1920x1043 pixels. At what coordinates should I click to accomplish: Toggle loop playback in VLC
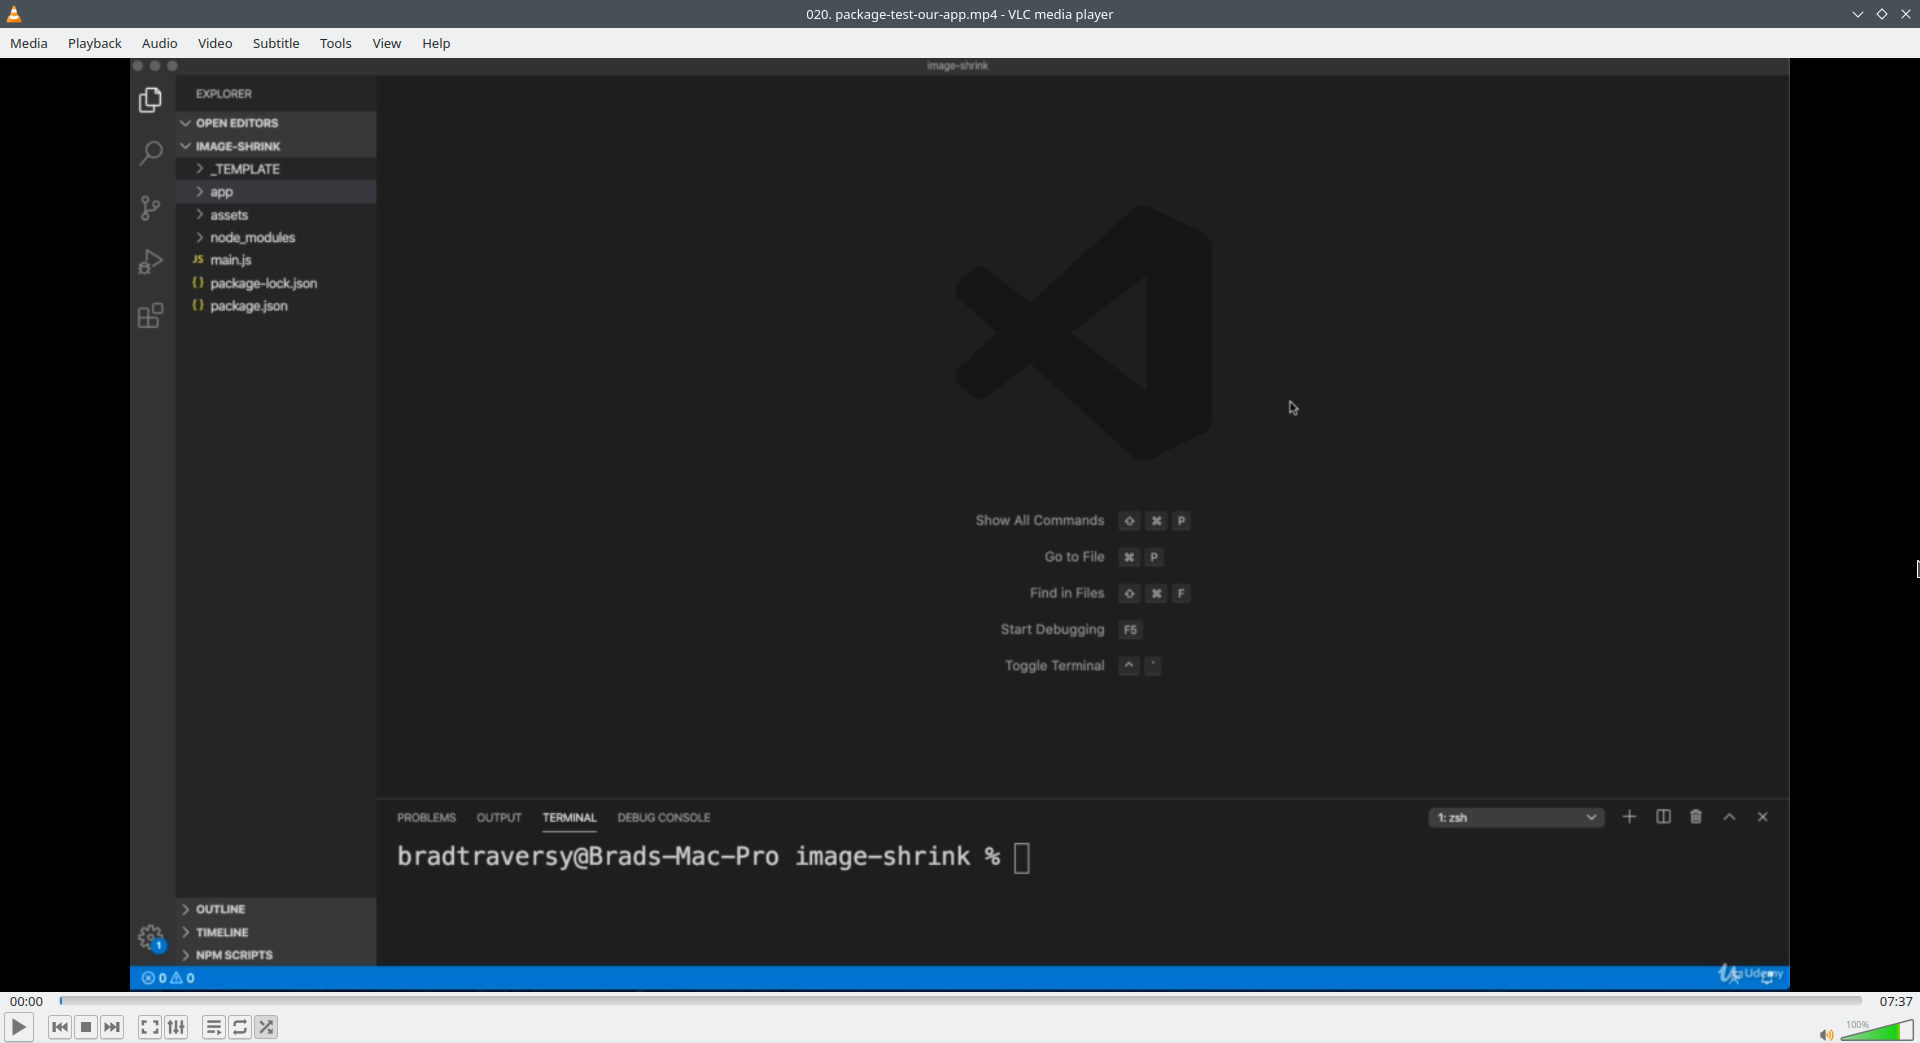[240, 1027]
